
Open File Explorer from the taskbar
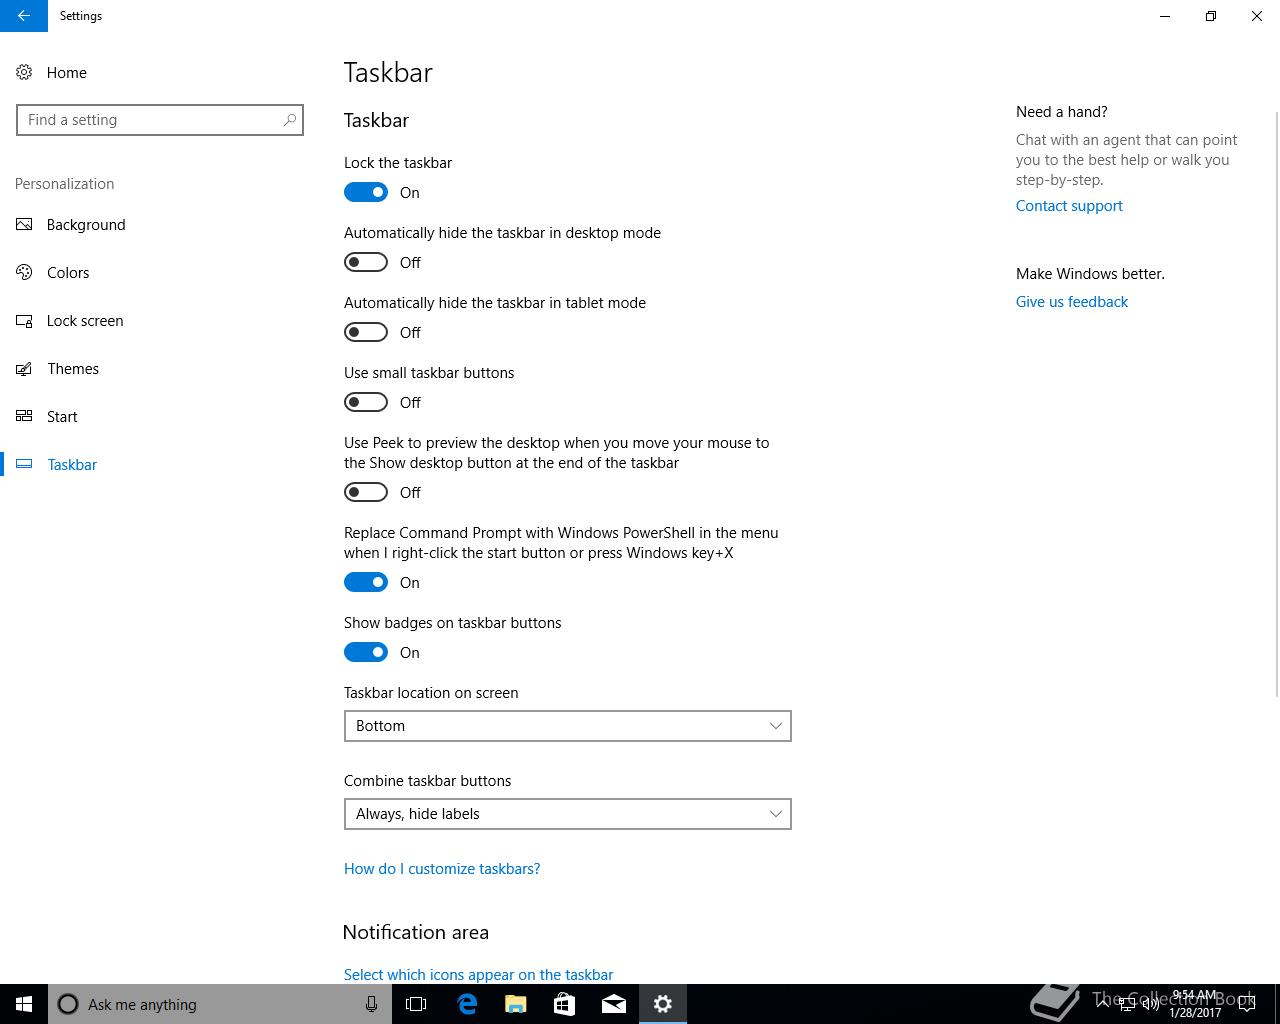(x=515, y=1004)
